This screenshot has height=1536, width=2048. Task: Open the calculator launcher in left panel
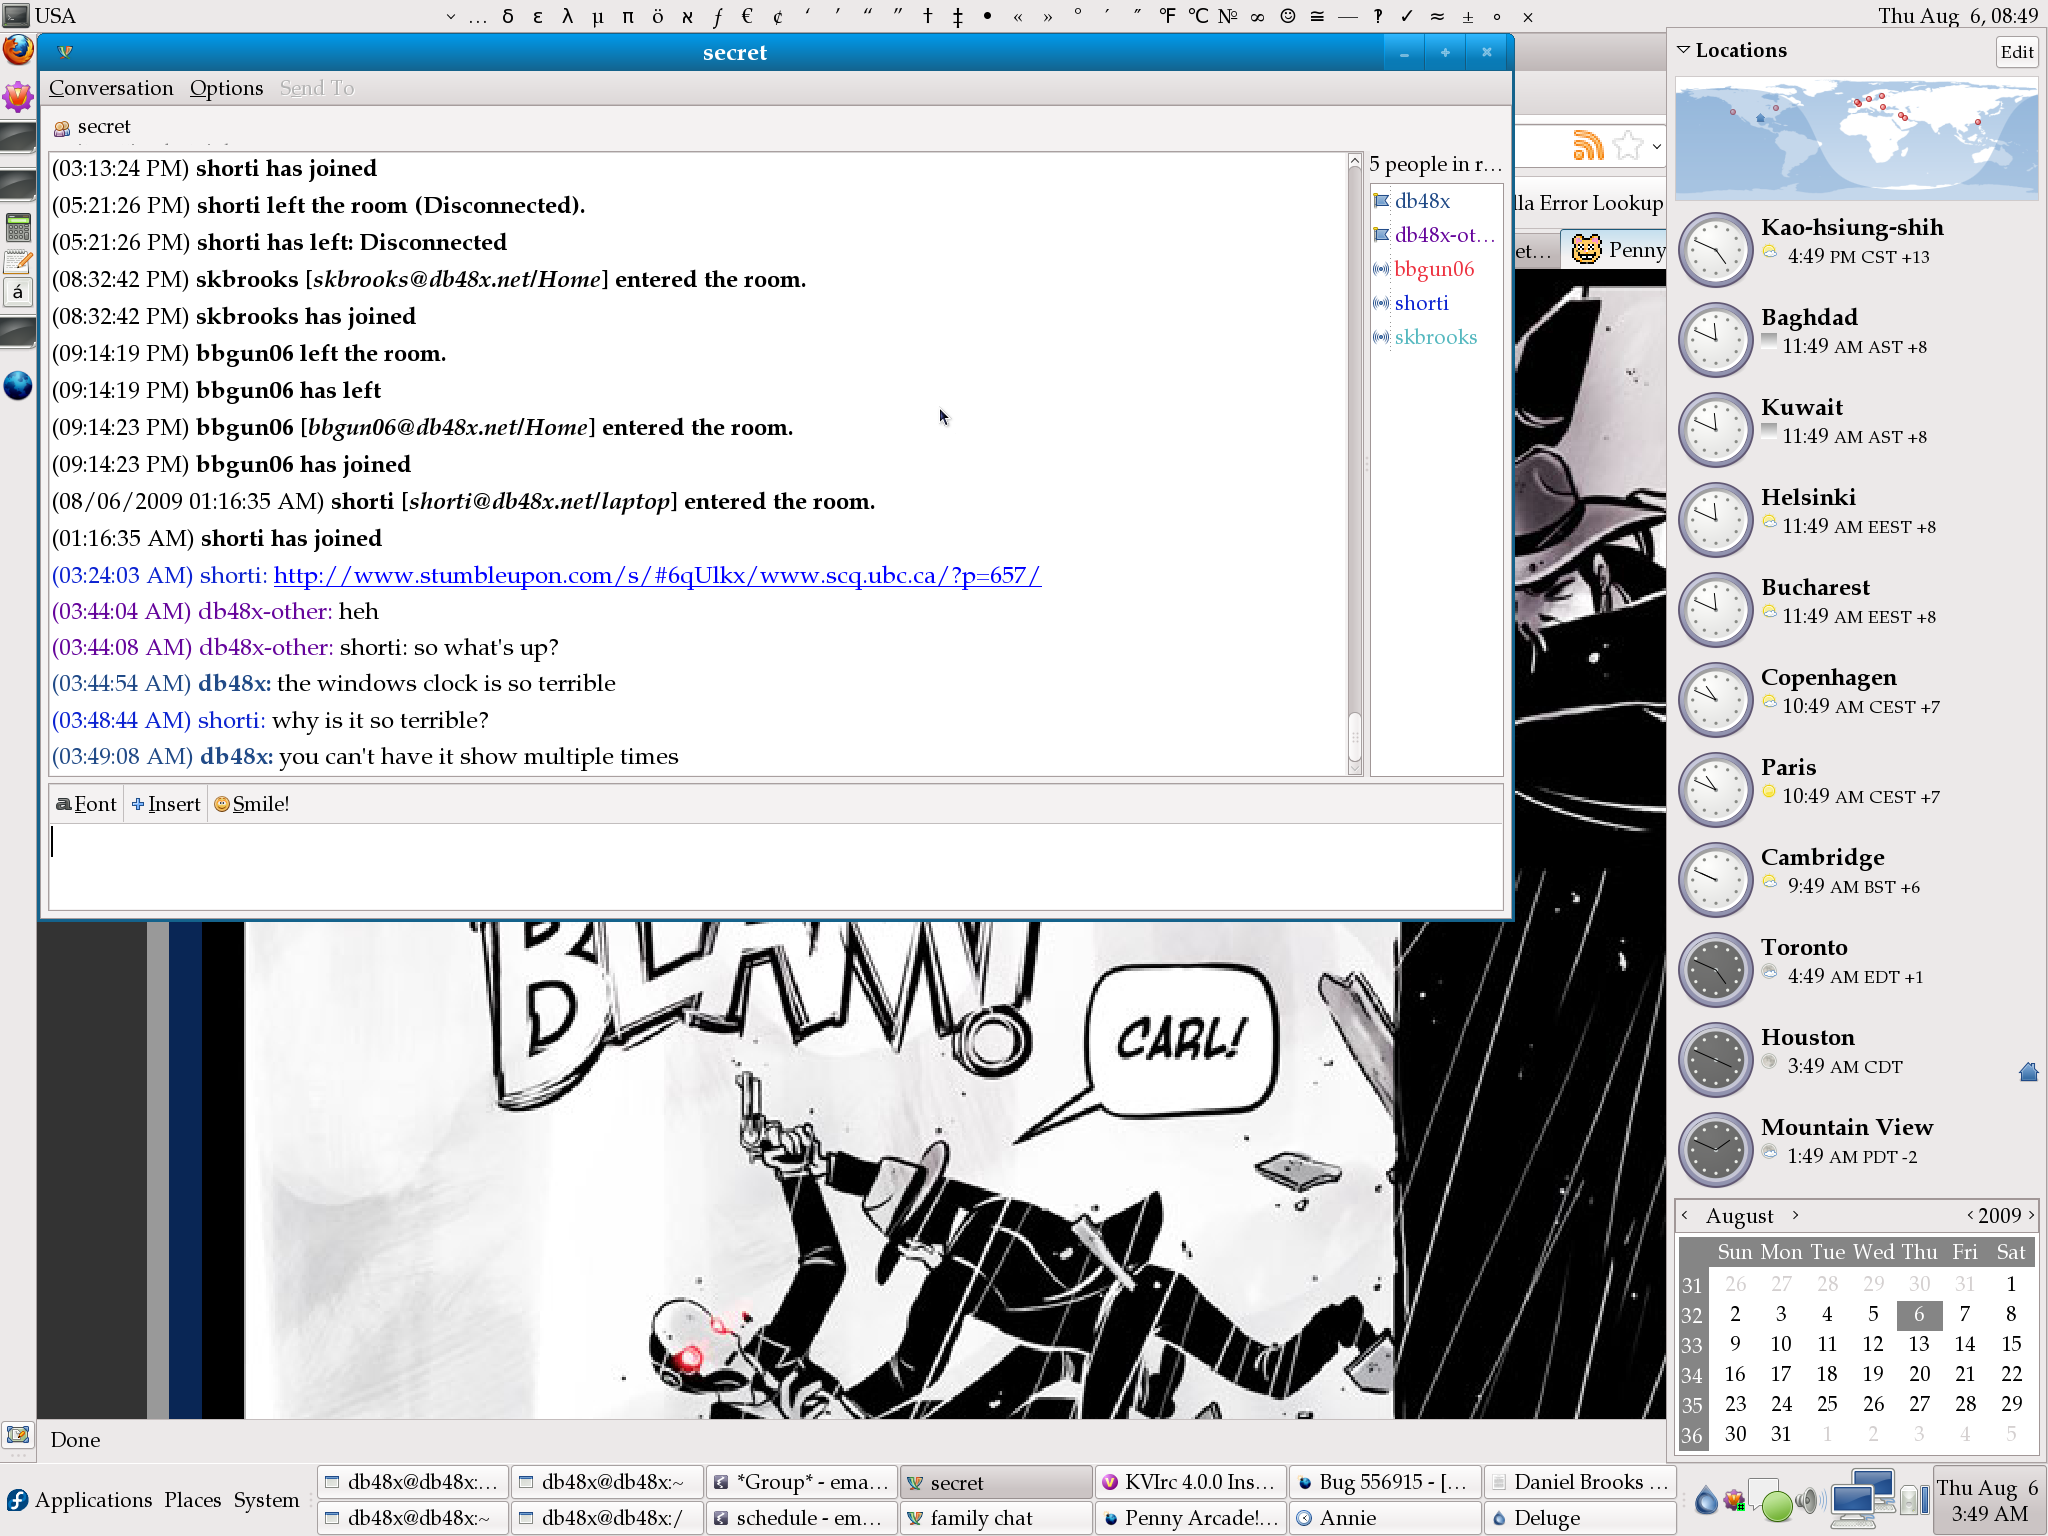point(18,227)
